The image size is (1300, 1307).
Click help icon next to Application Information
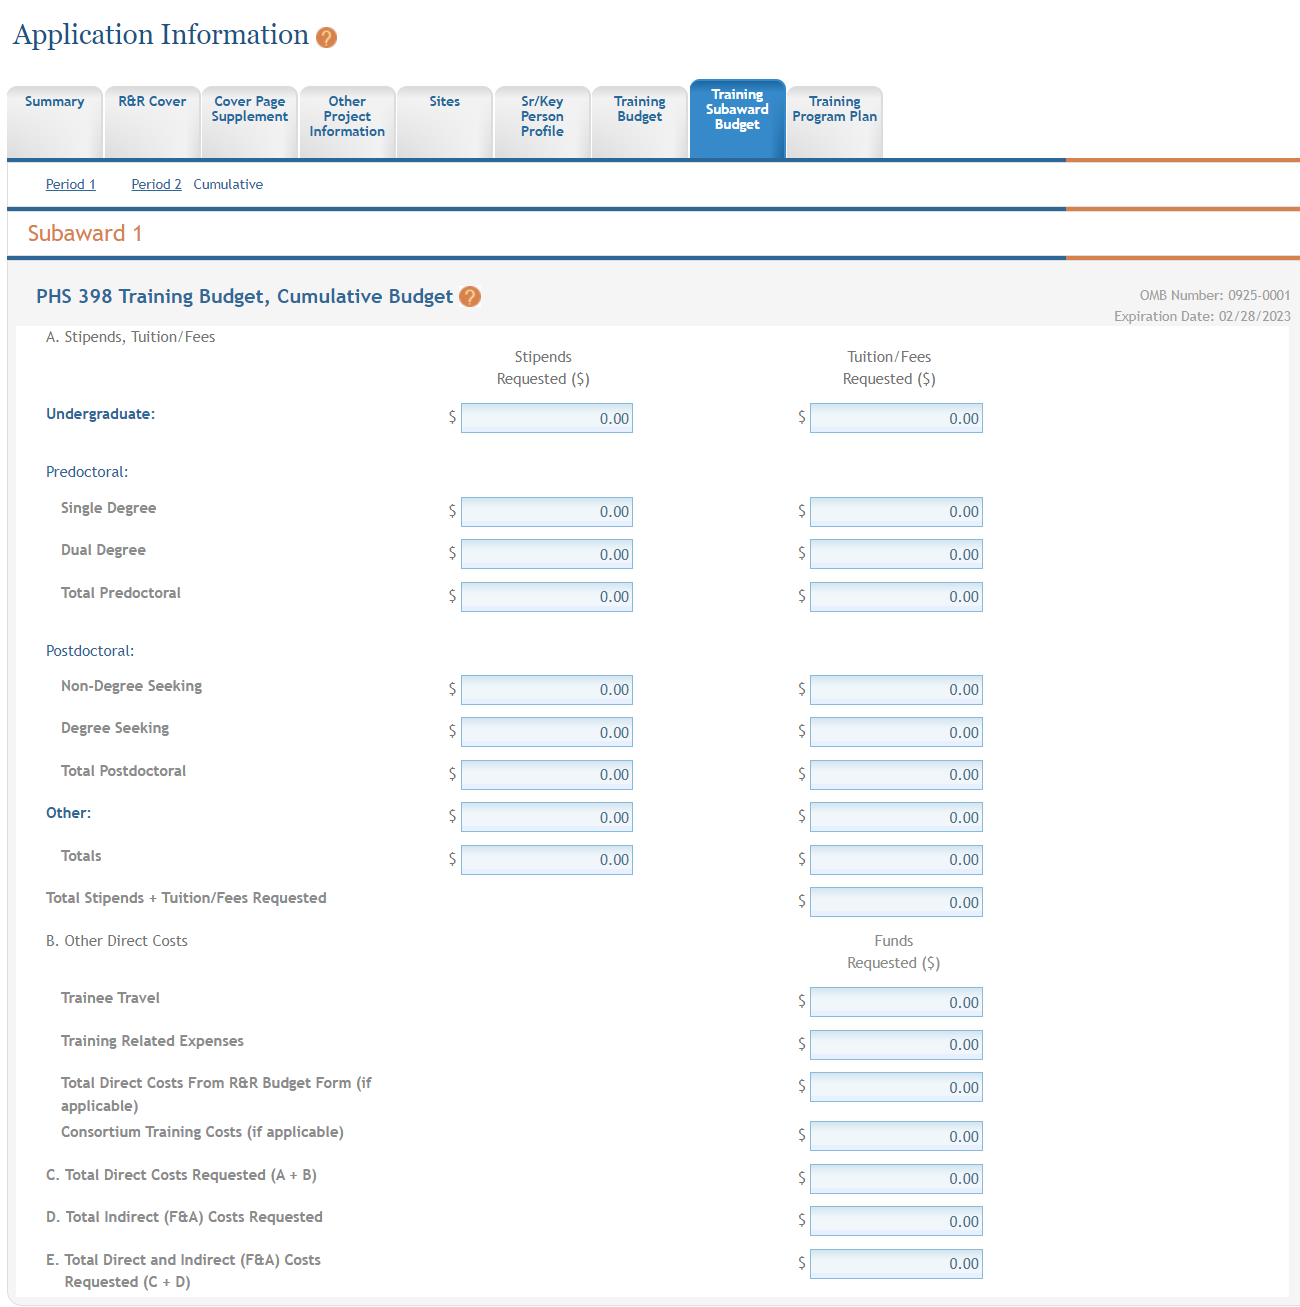[326, 38]
